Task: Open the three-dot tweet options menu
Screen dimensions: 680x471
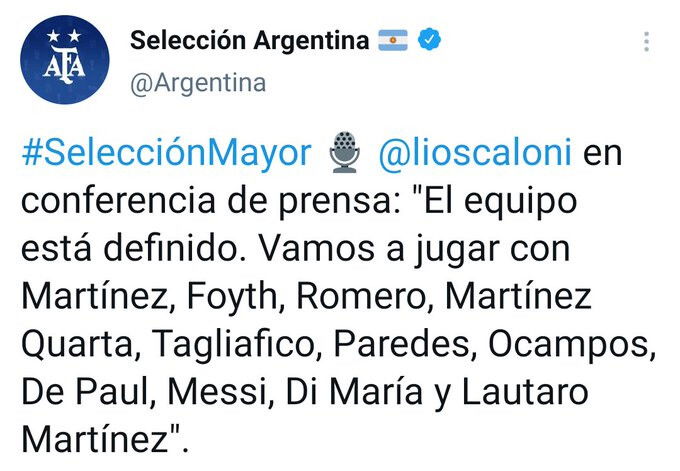Action: pyautogui.click(x=647, y=42)
